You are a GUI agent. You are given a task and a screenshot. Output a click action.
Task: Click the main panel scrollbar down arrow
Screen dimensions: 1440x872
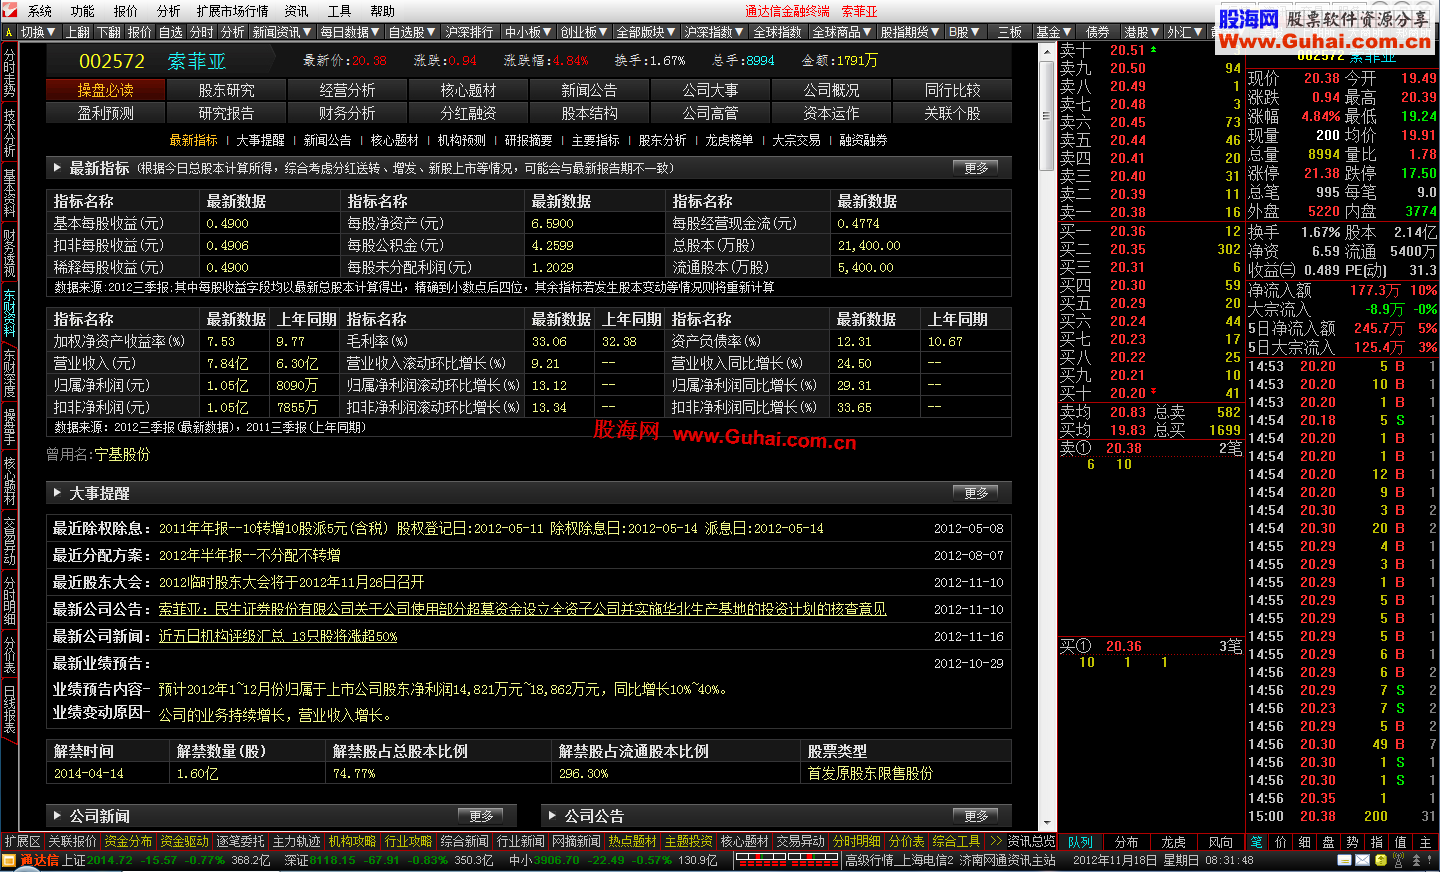point(1047,824)
